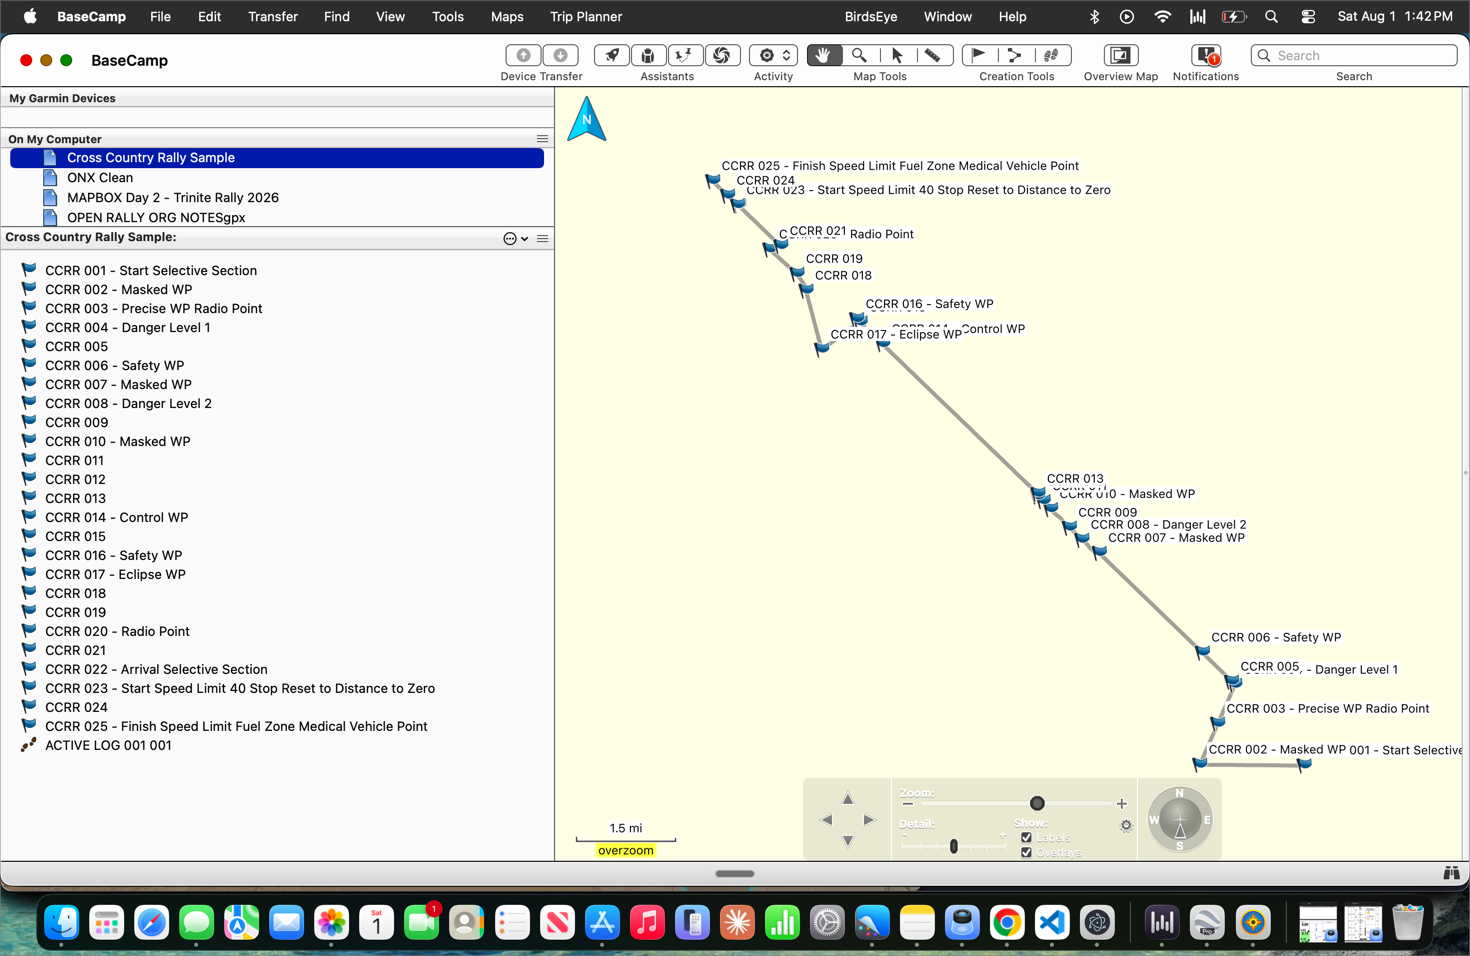Screen dimensions: 1470x956
Task: Open the Find menu
Action: [x=337, y=17]
